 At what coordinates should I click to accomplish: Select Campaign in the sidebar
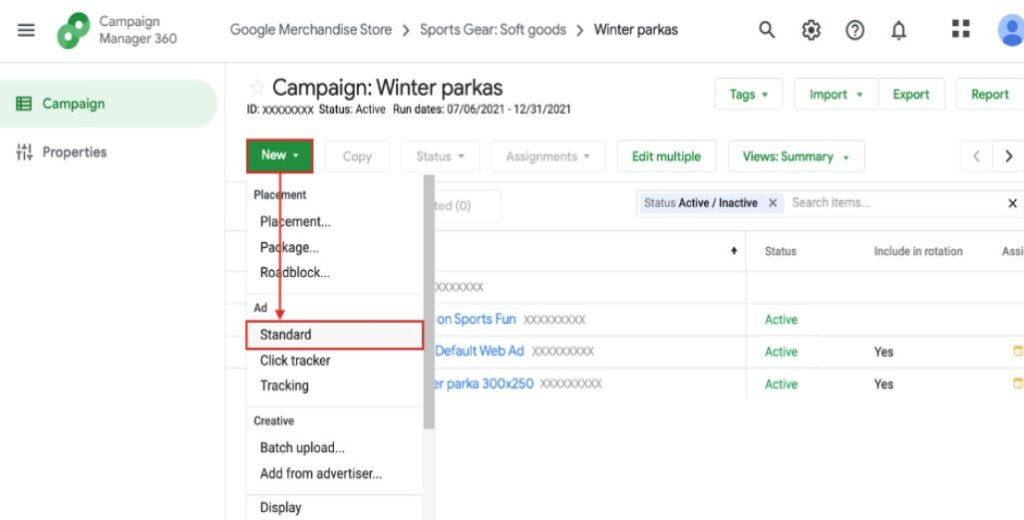(x=108, y=103)
